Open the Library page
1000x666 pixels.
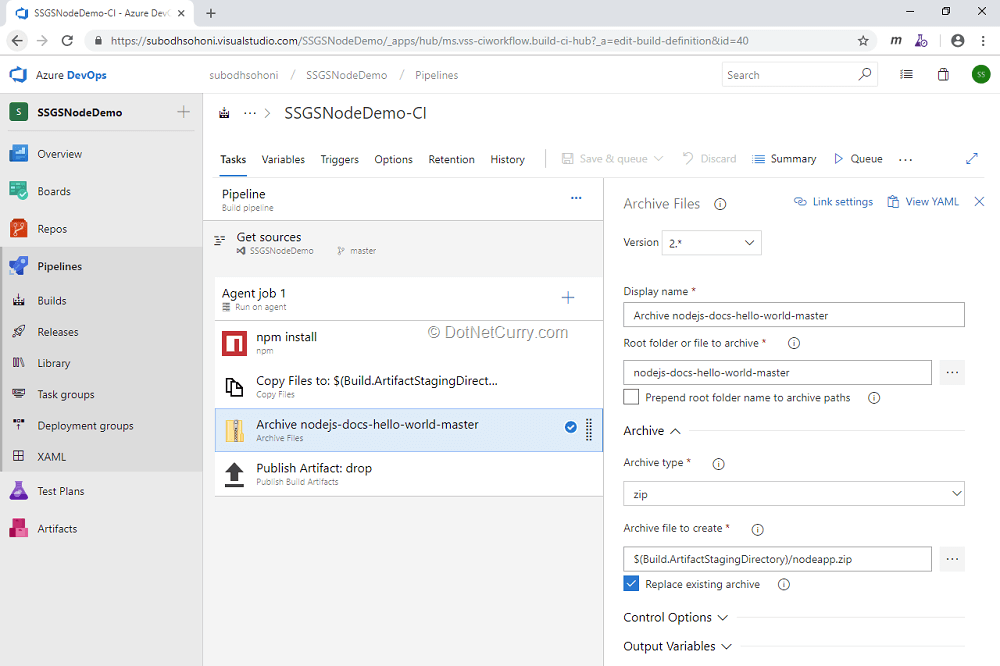coord(54,363)
